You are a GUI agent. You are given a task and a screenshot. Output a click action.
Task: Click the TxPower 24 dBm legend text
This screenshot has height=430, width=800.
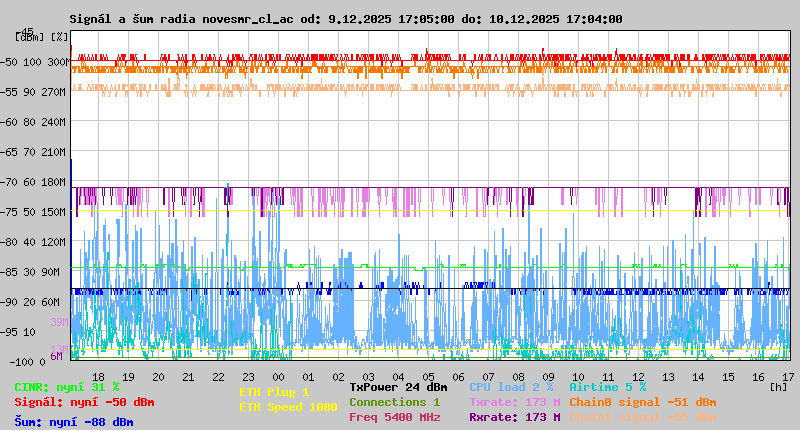pos(398,387)
